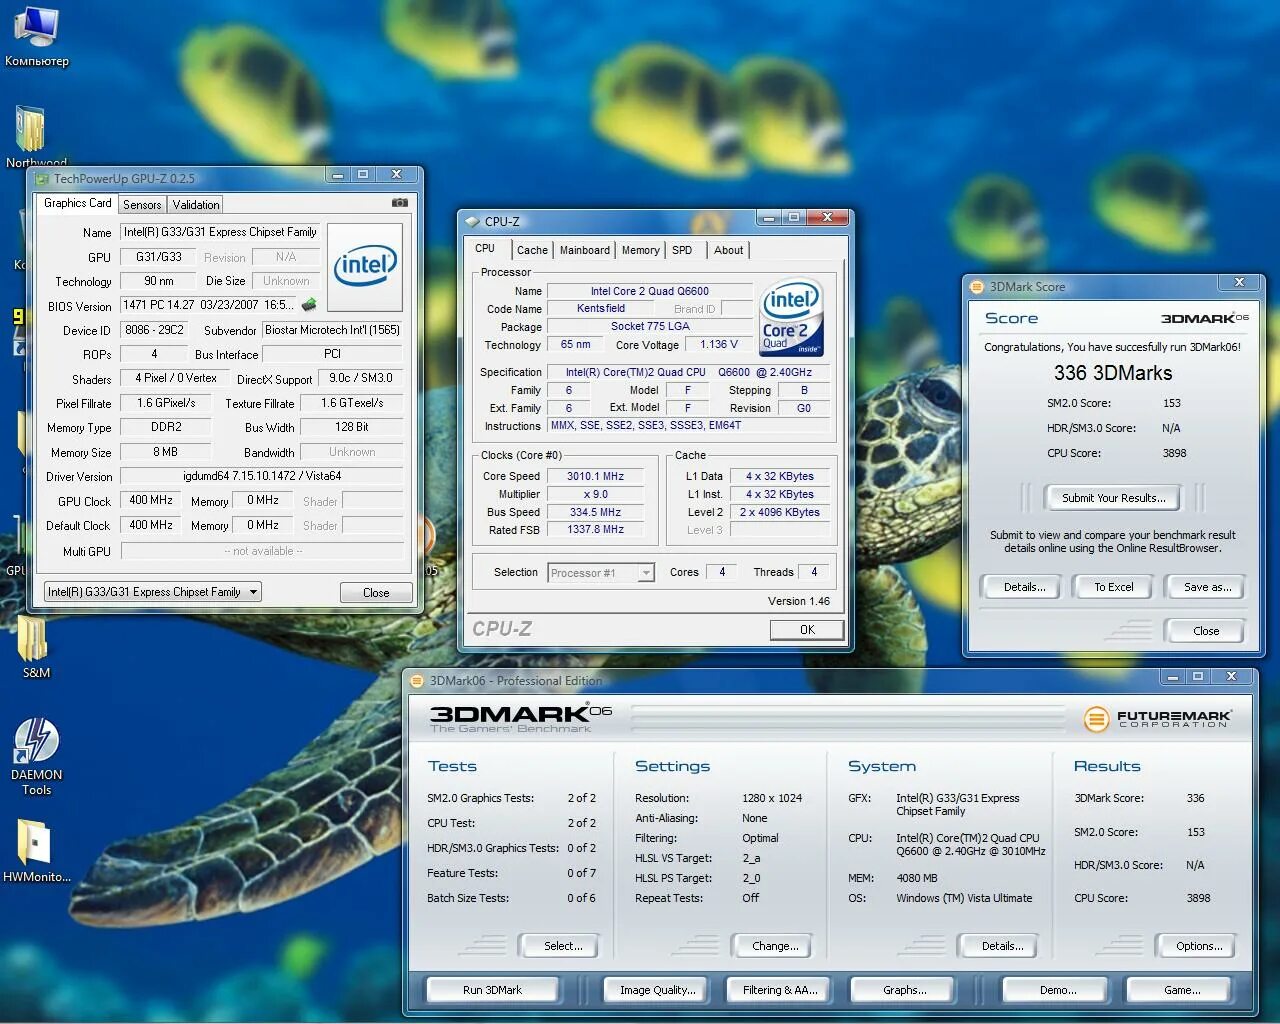The height and width of the screenshot is (1024, 1280).
Task: Expand the CPU-Z Processor #1 selection dropdown
Action: coord(646,573)
